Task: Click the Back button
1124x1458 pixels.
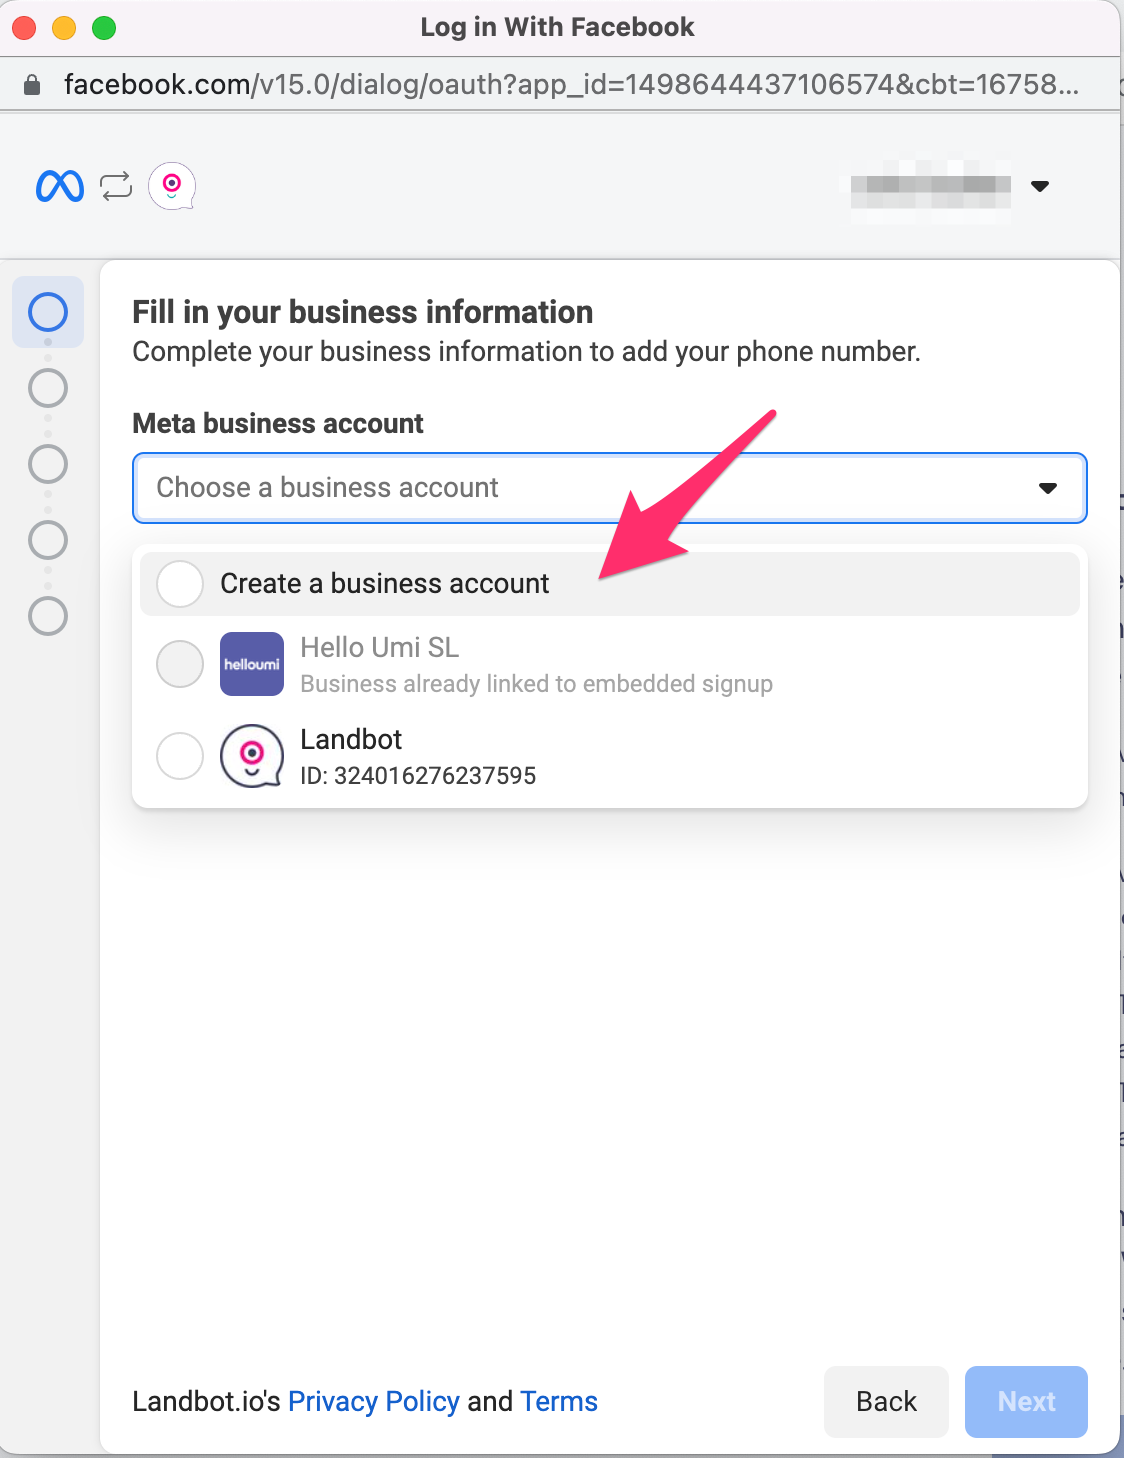Action: (886, 1402)
